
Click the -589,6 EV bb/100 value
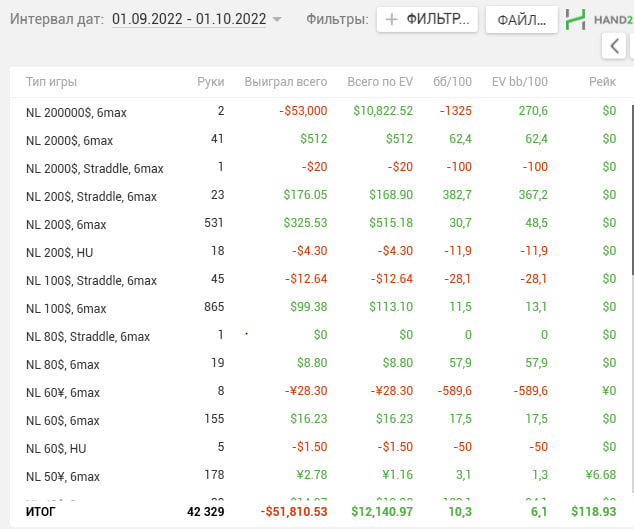click(530, 391)
